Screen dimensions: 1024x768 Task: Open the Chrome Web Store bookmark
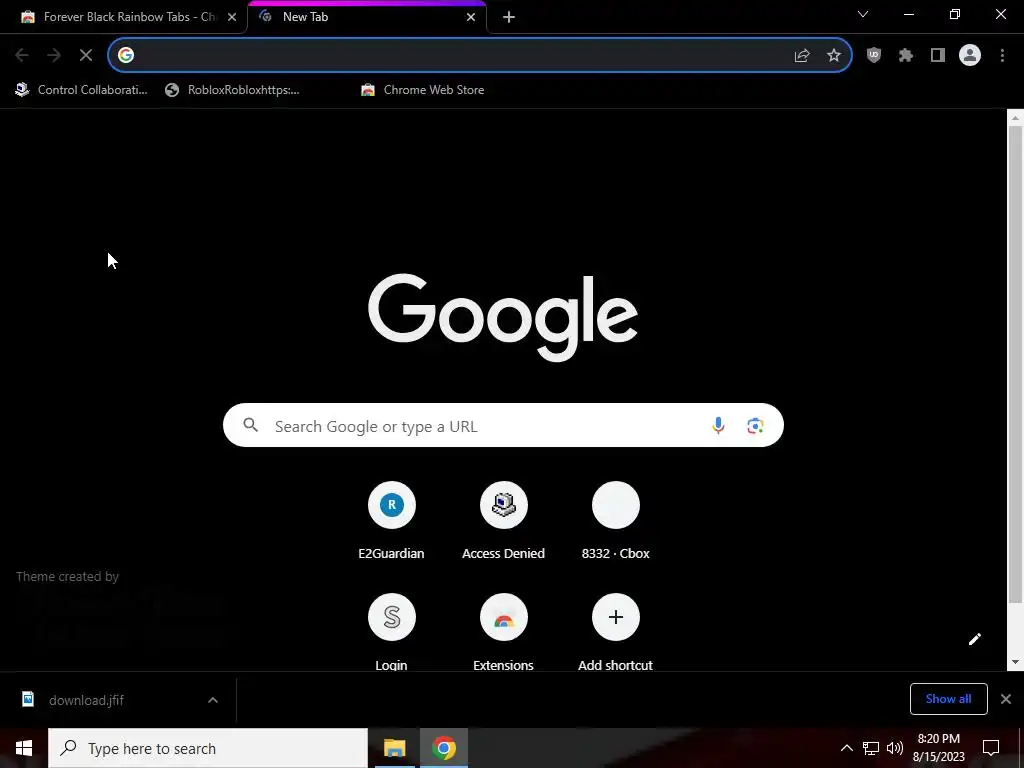coord(423,90)
